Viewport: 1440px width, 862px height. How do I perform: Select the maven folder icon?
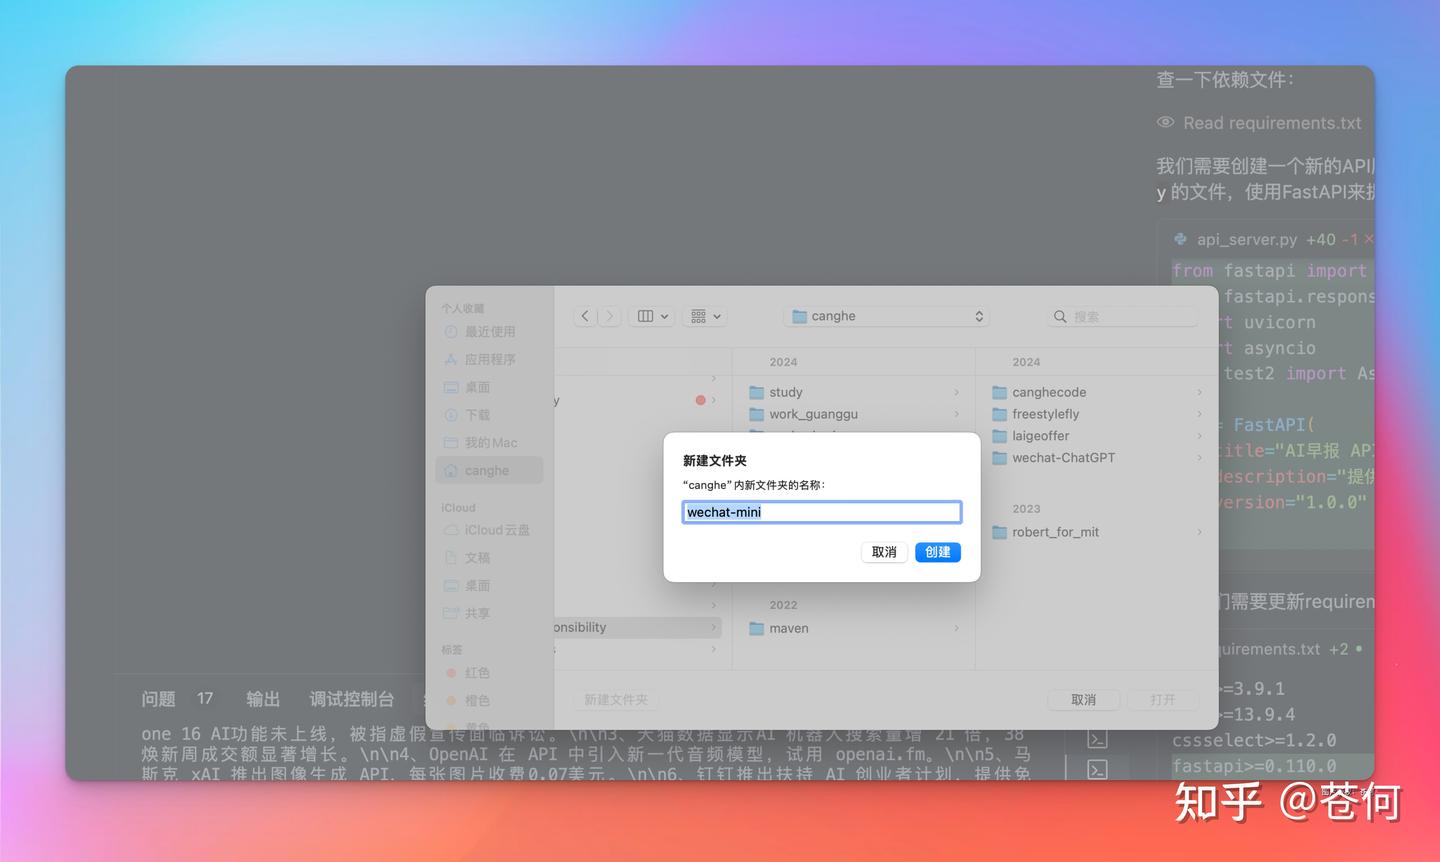[757, 628]
